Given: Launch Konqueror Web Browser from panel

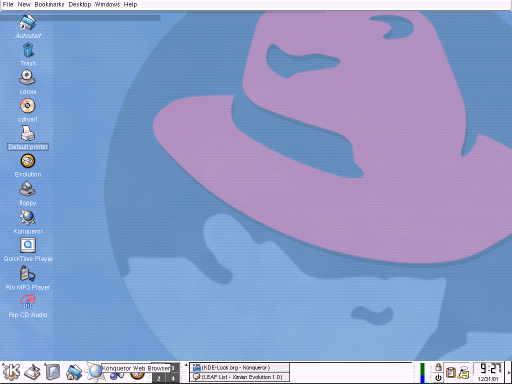Looking at the screenshot, I should pos(95,371).
